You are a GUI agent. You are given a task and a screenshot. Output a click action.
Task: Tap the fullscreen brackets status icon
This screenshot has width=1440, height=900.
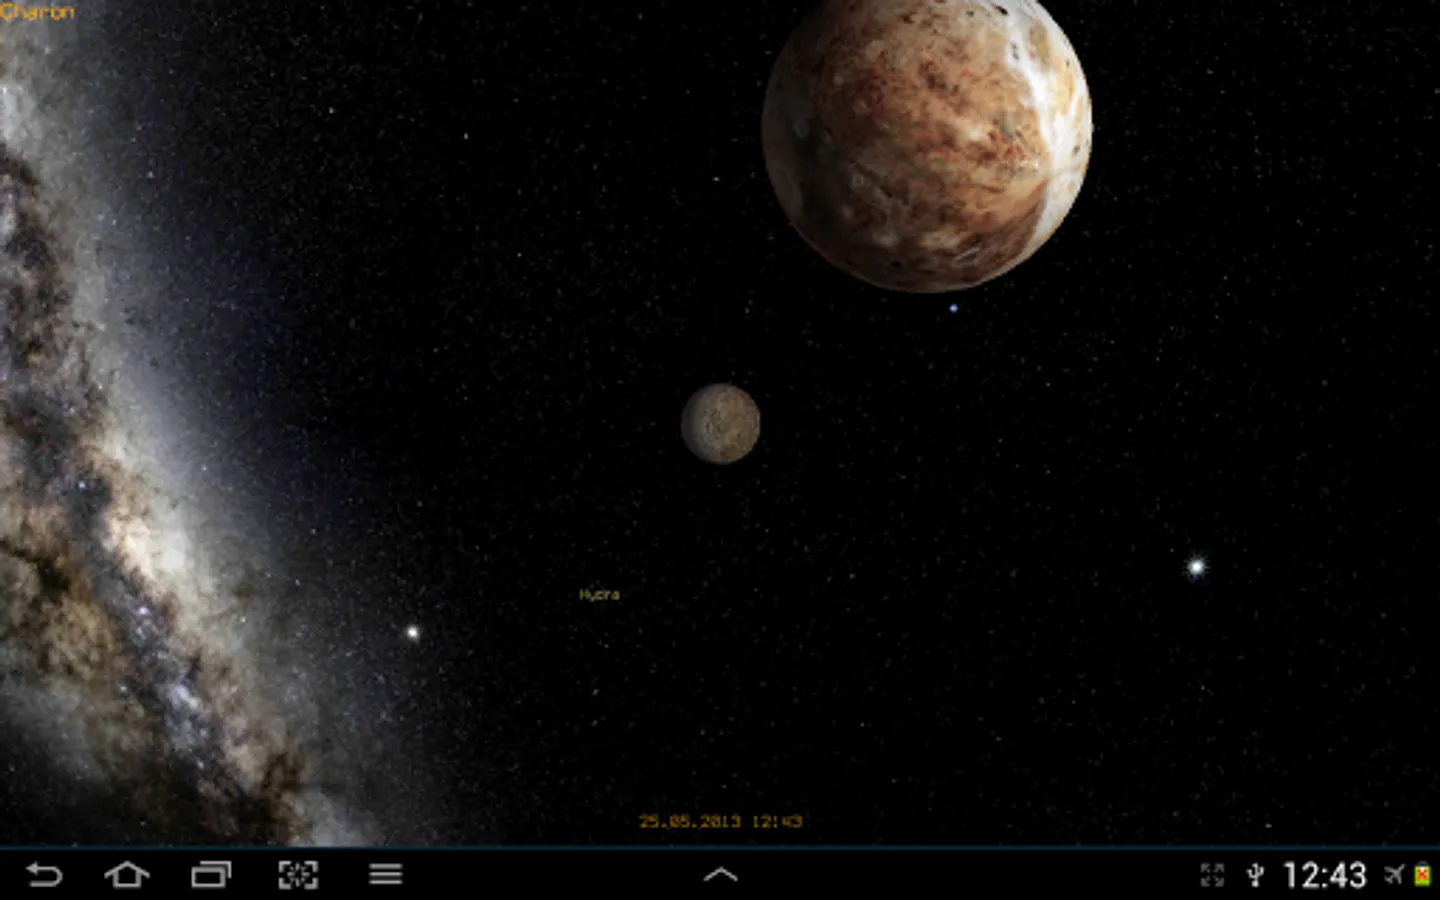(x=1212, y=876)
